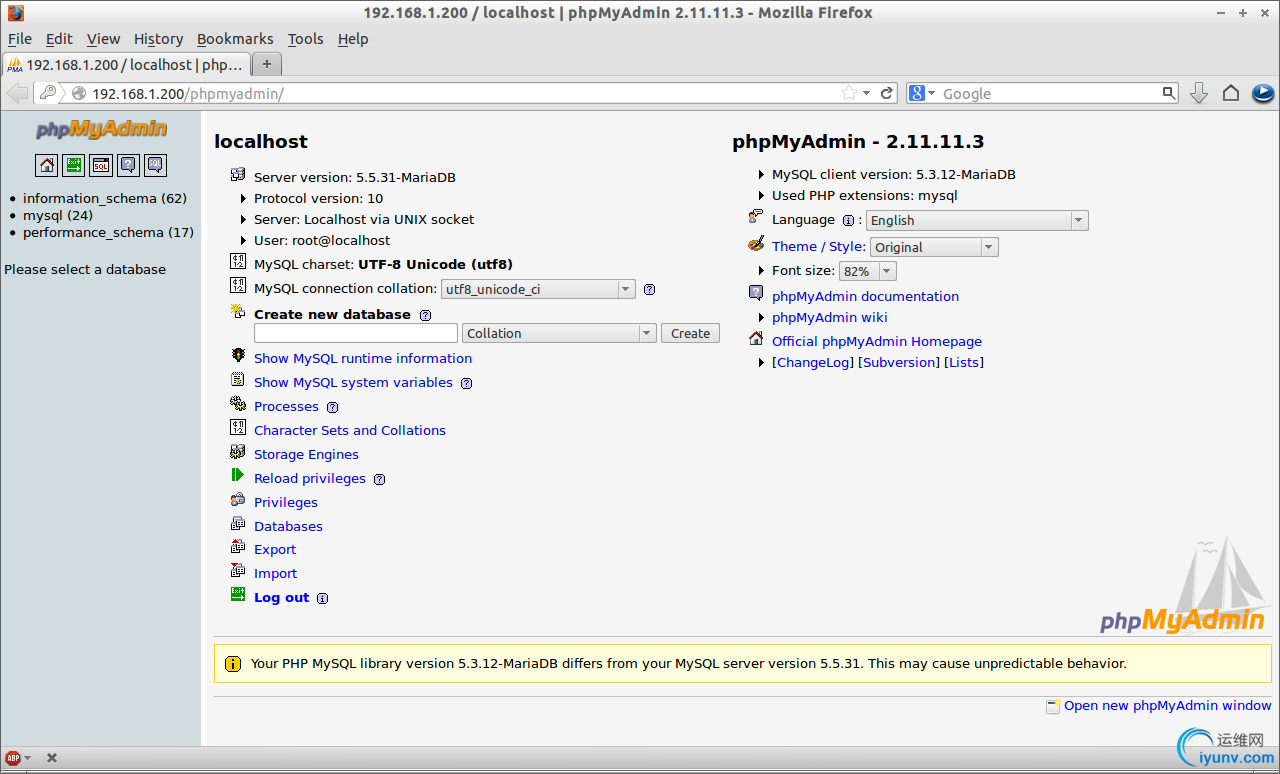Click the green exit icon beside Log out
Screen dimensions: 1280x774
coord(238,595)
